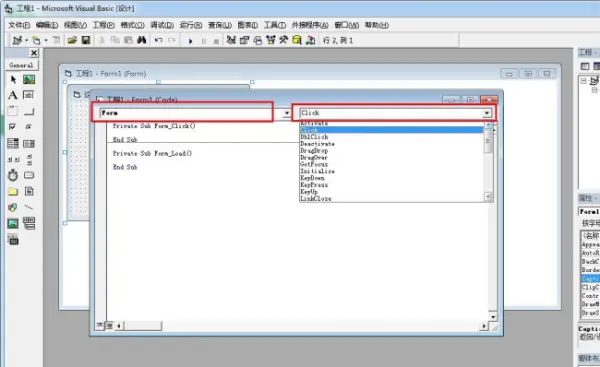Close the toolbox with its X button

click(34, 53)
